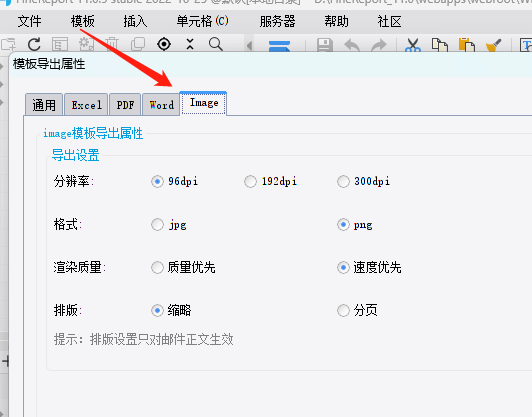Open the 文件 menu
Screen dimensions: 532x417
click(x=30, y=22)
